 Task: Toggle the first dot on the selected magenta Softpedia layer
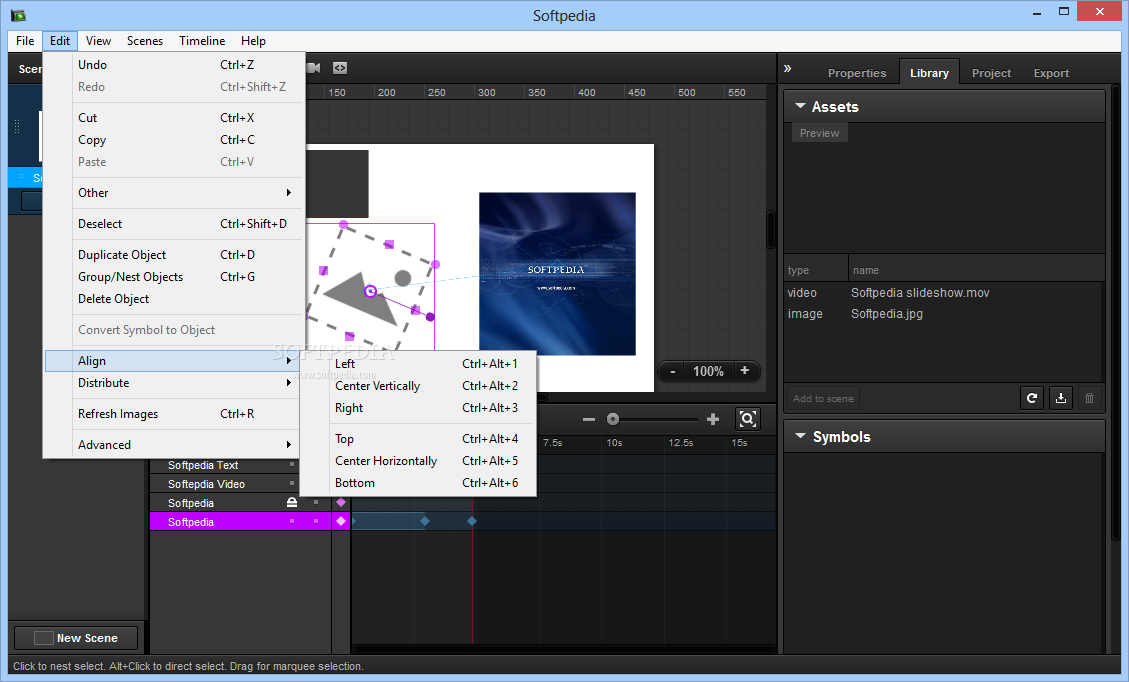coord(292,521)
